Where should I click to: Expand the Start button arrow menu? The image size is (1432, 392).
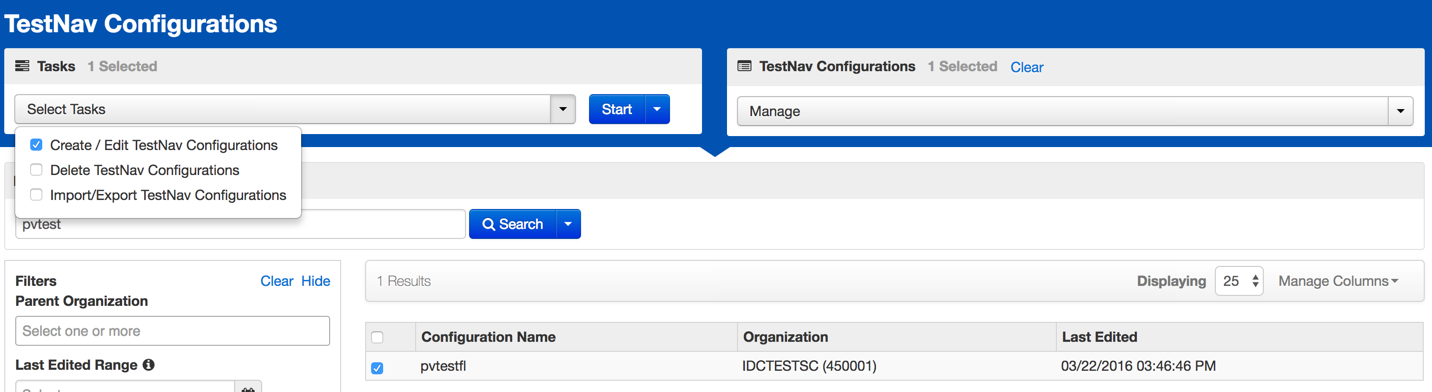[657, 109]
